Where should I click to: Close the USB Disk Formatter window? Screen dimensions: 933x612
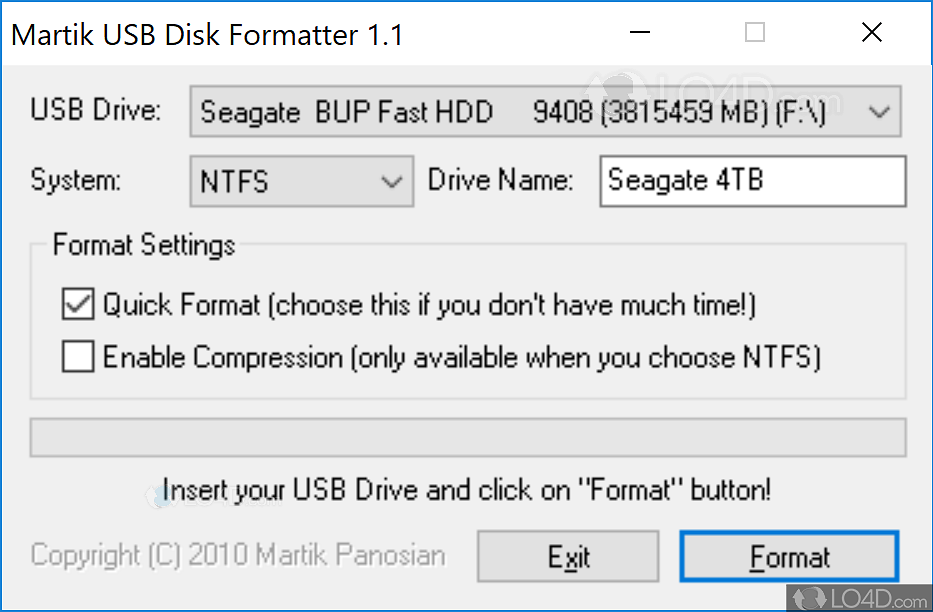872,33
